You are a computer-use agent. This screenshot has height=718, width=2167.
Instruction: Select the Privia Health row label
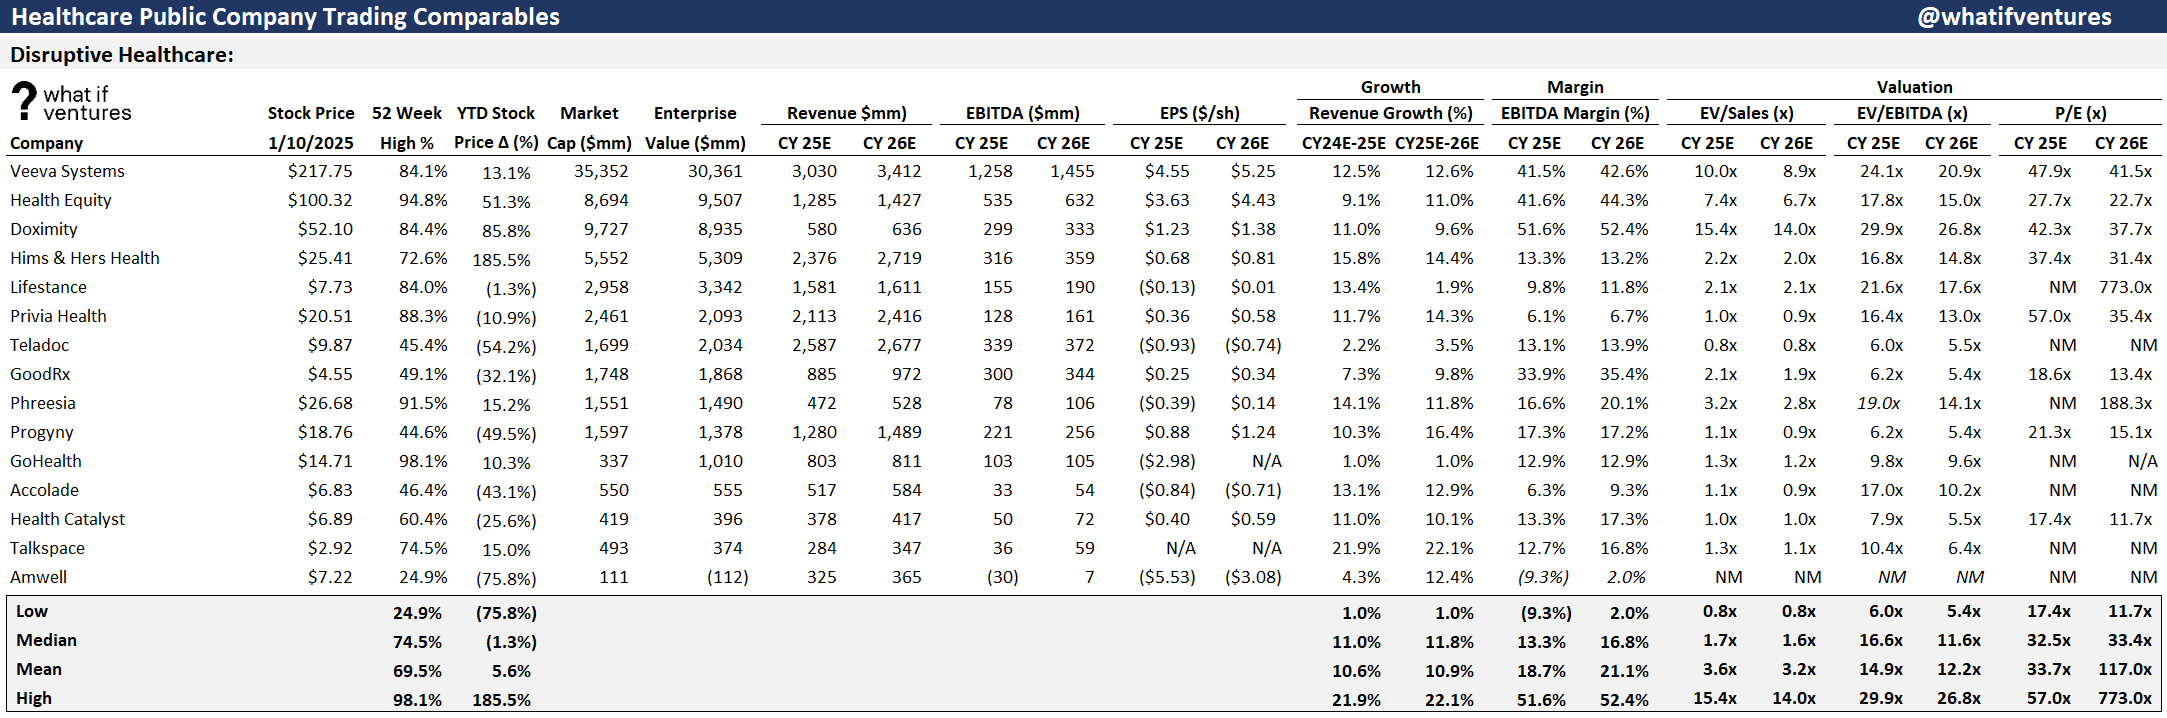tap(58, 316)
